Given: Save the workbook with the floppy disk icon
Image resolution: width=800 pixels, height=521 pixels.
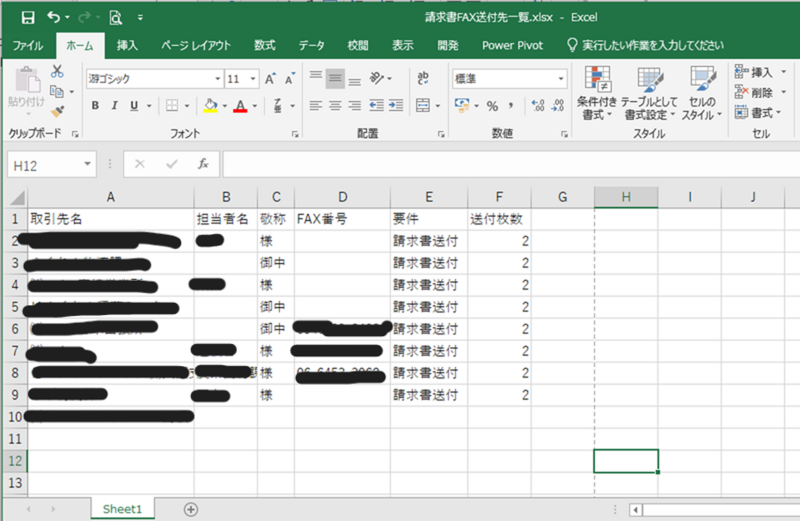Looking at the screenshot, I should (x=28, y=18).
